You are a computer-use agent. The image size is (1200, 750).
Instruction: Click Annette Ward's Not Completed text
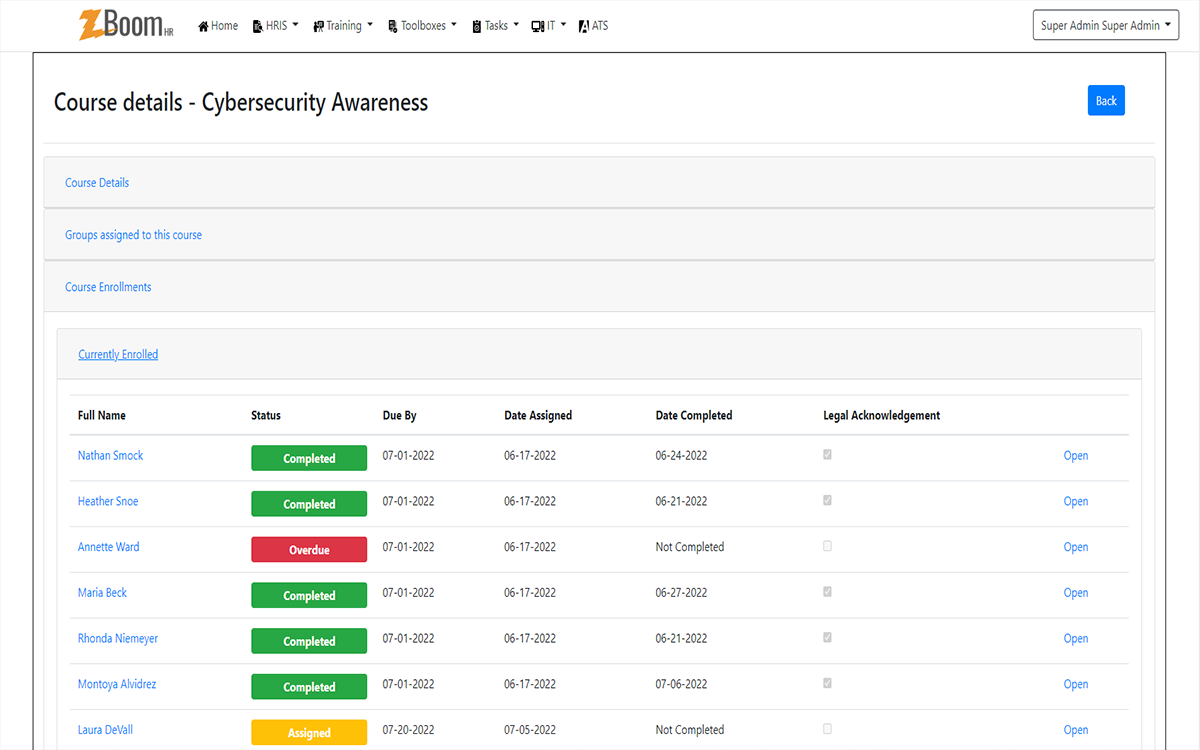click(x=690, y=547)
